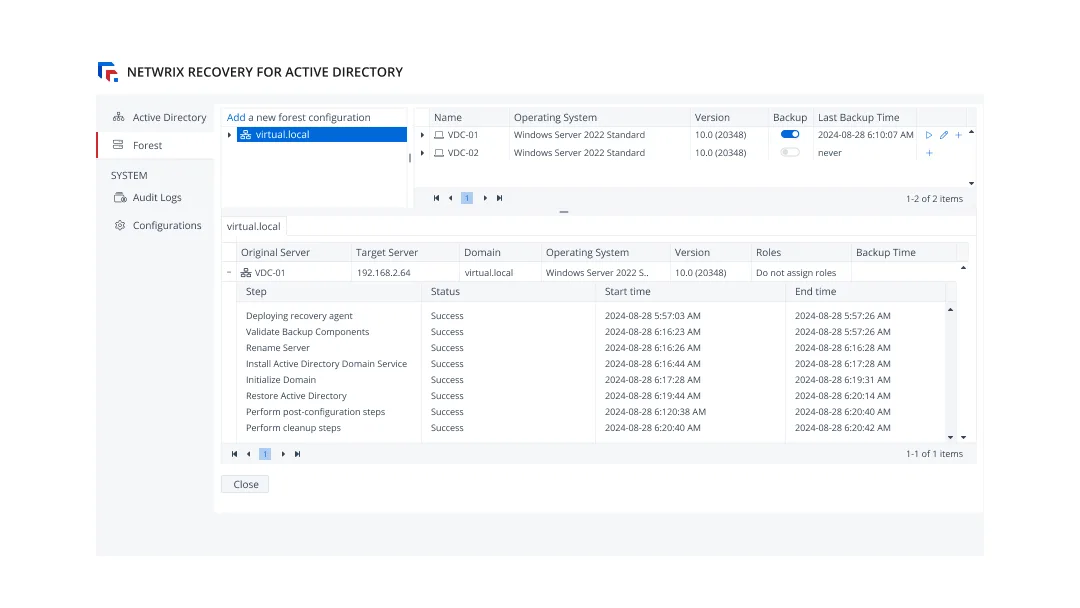Expand the VDC-02 server row
The width and height of the screenshot is (1080, 608).
tap(422, 153)
